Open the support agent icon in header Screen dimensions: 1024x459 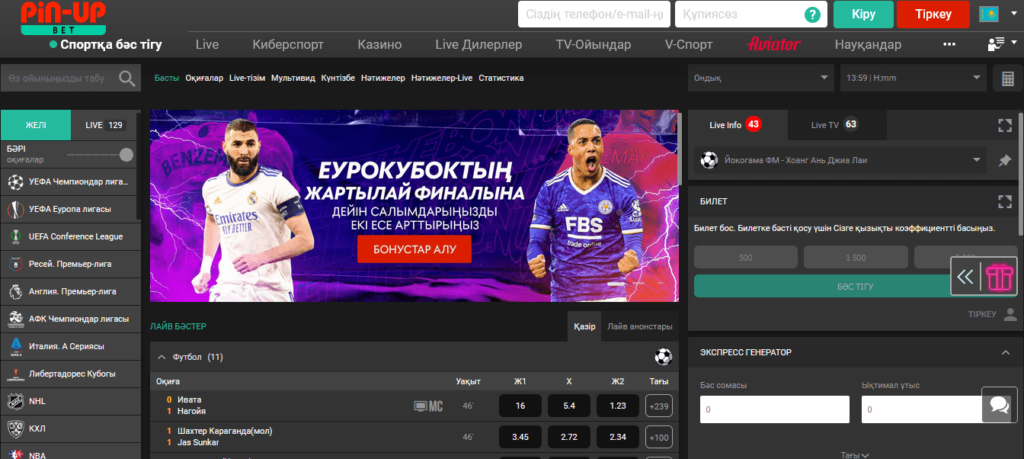pyautogui.click(x=996, y=44)
